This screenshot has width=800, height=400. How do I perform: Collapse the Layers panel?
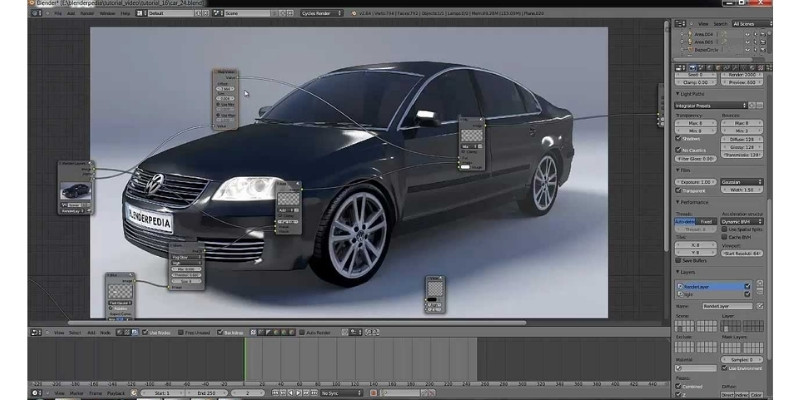678,272
